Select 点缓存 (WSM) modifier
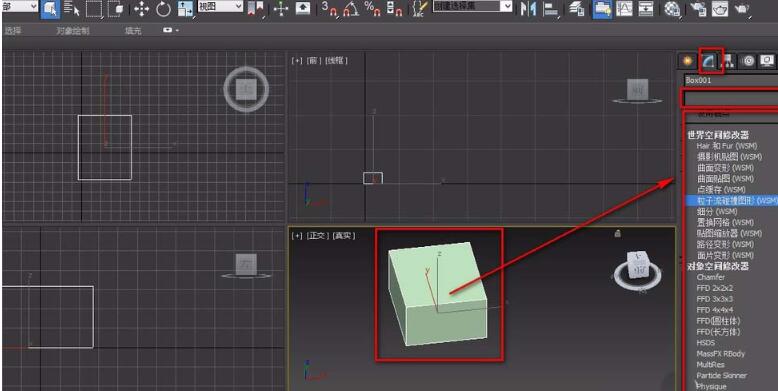The image size is (778, 391). click(x=721, y=190)
